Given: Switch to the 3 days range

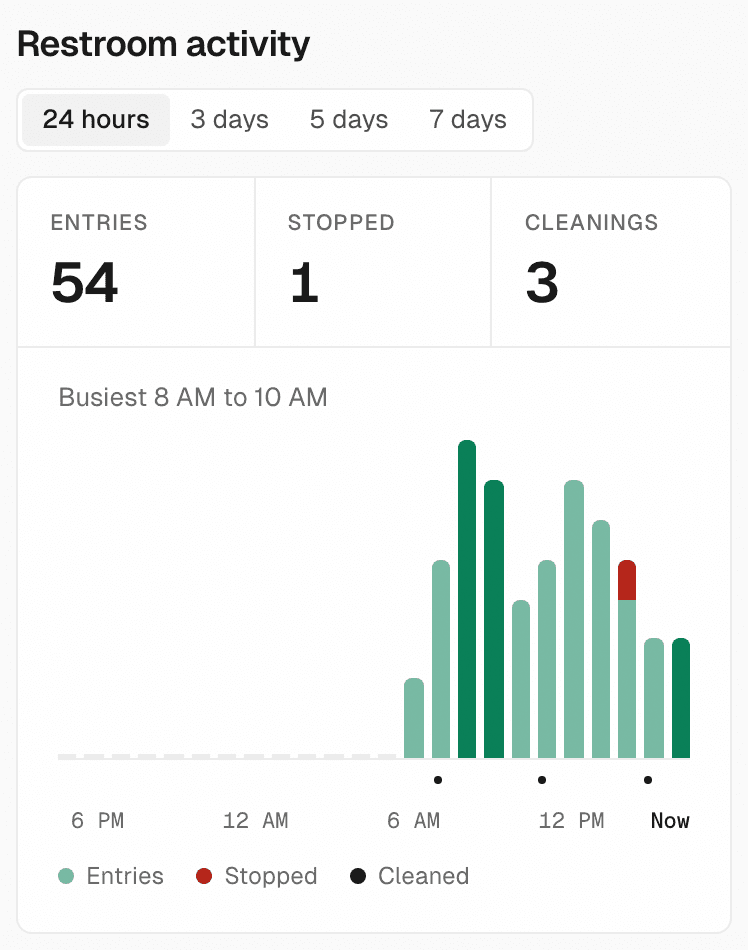Looking at the screenshot, I should [x=230, y=119].
